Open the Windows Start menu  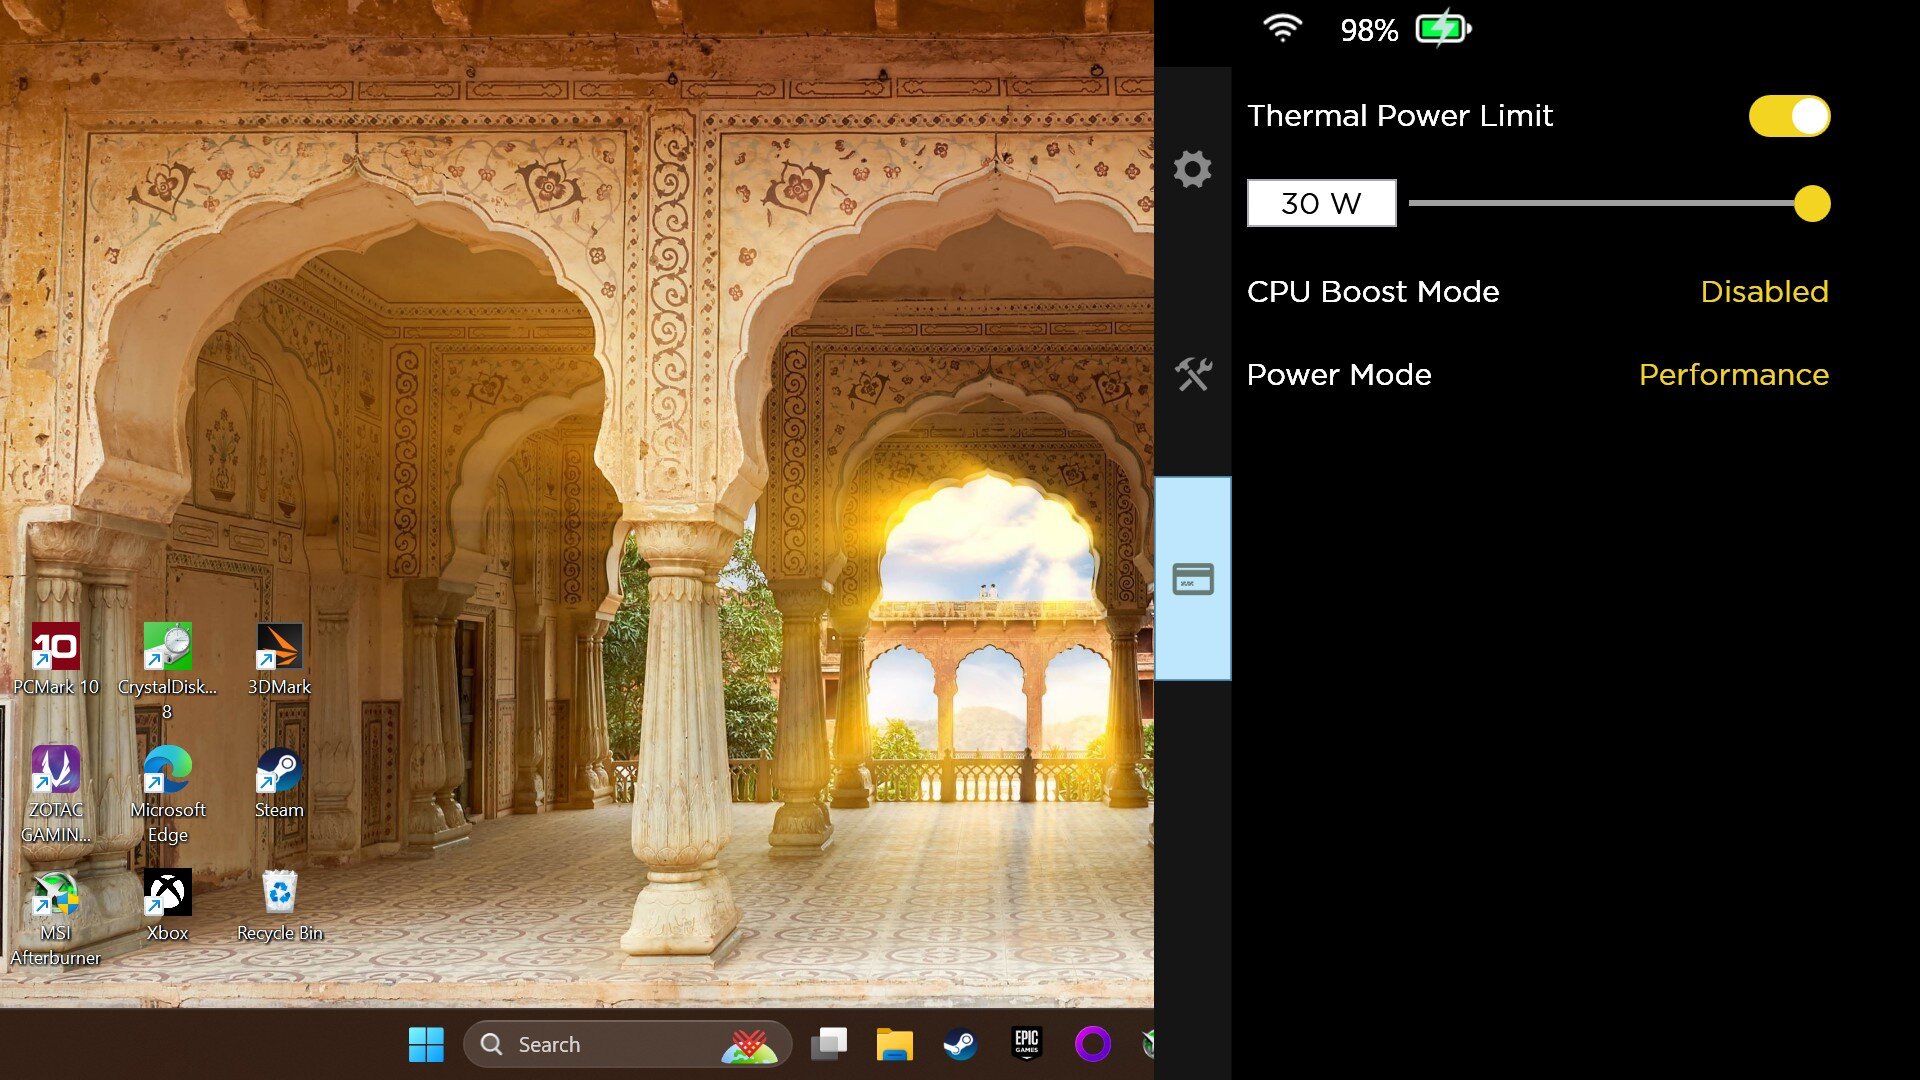pos(426,1044)
